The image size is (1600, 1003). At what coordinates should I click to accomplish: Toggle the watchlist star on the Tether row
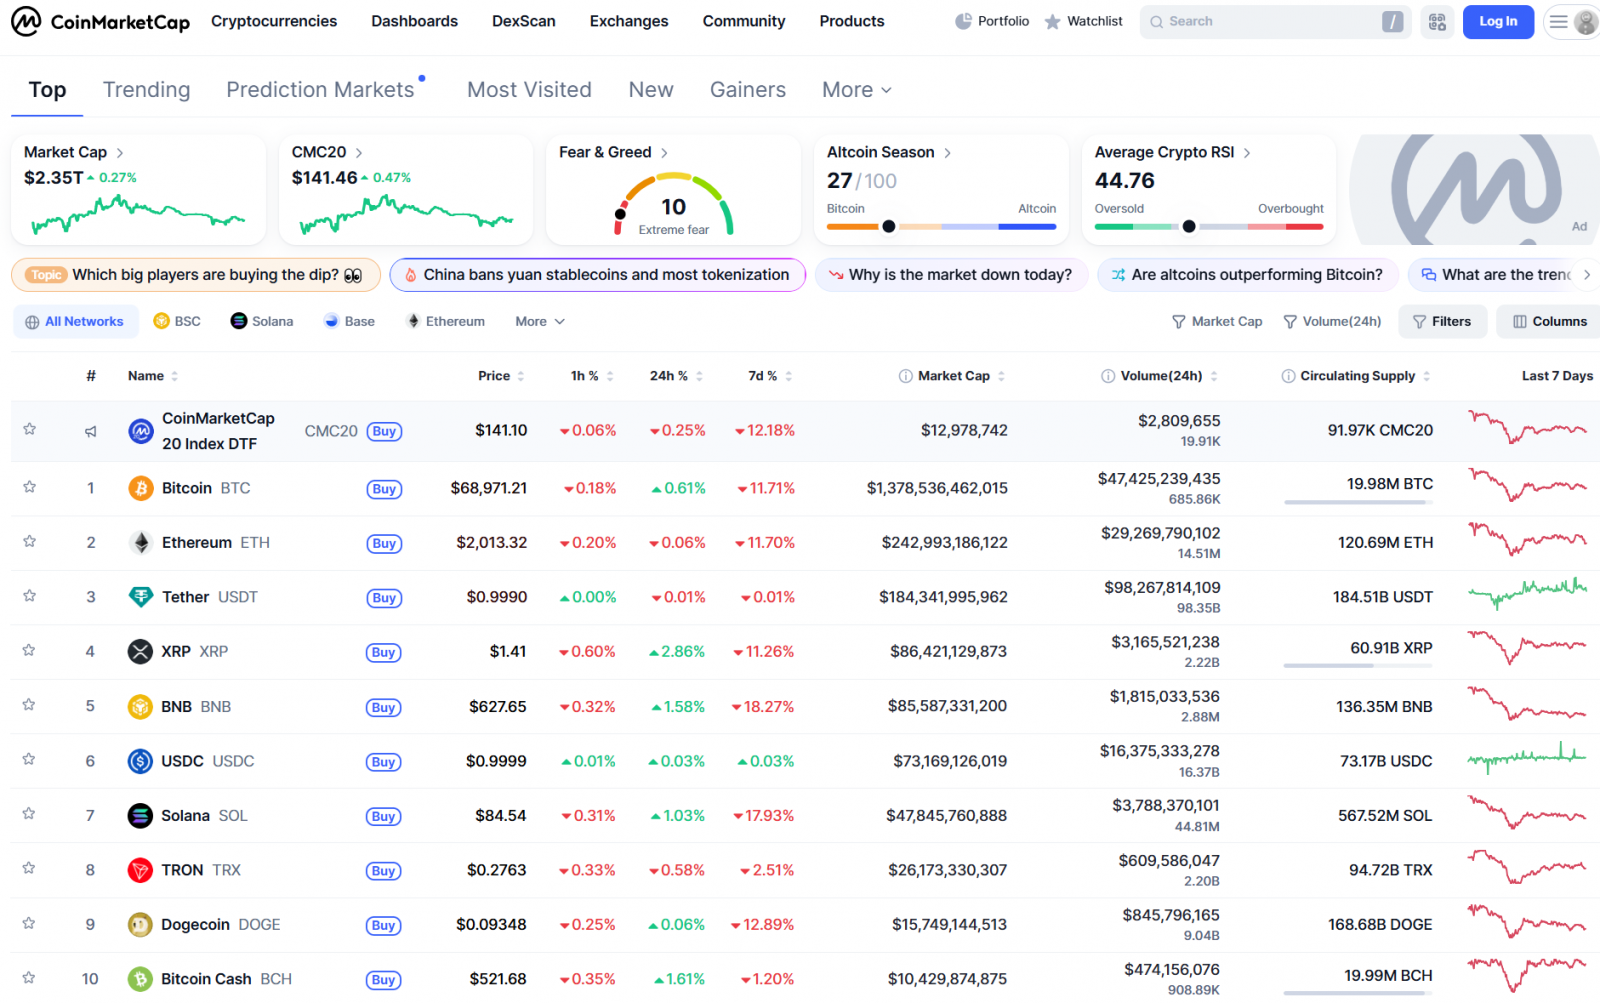click(30, 597)
